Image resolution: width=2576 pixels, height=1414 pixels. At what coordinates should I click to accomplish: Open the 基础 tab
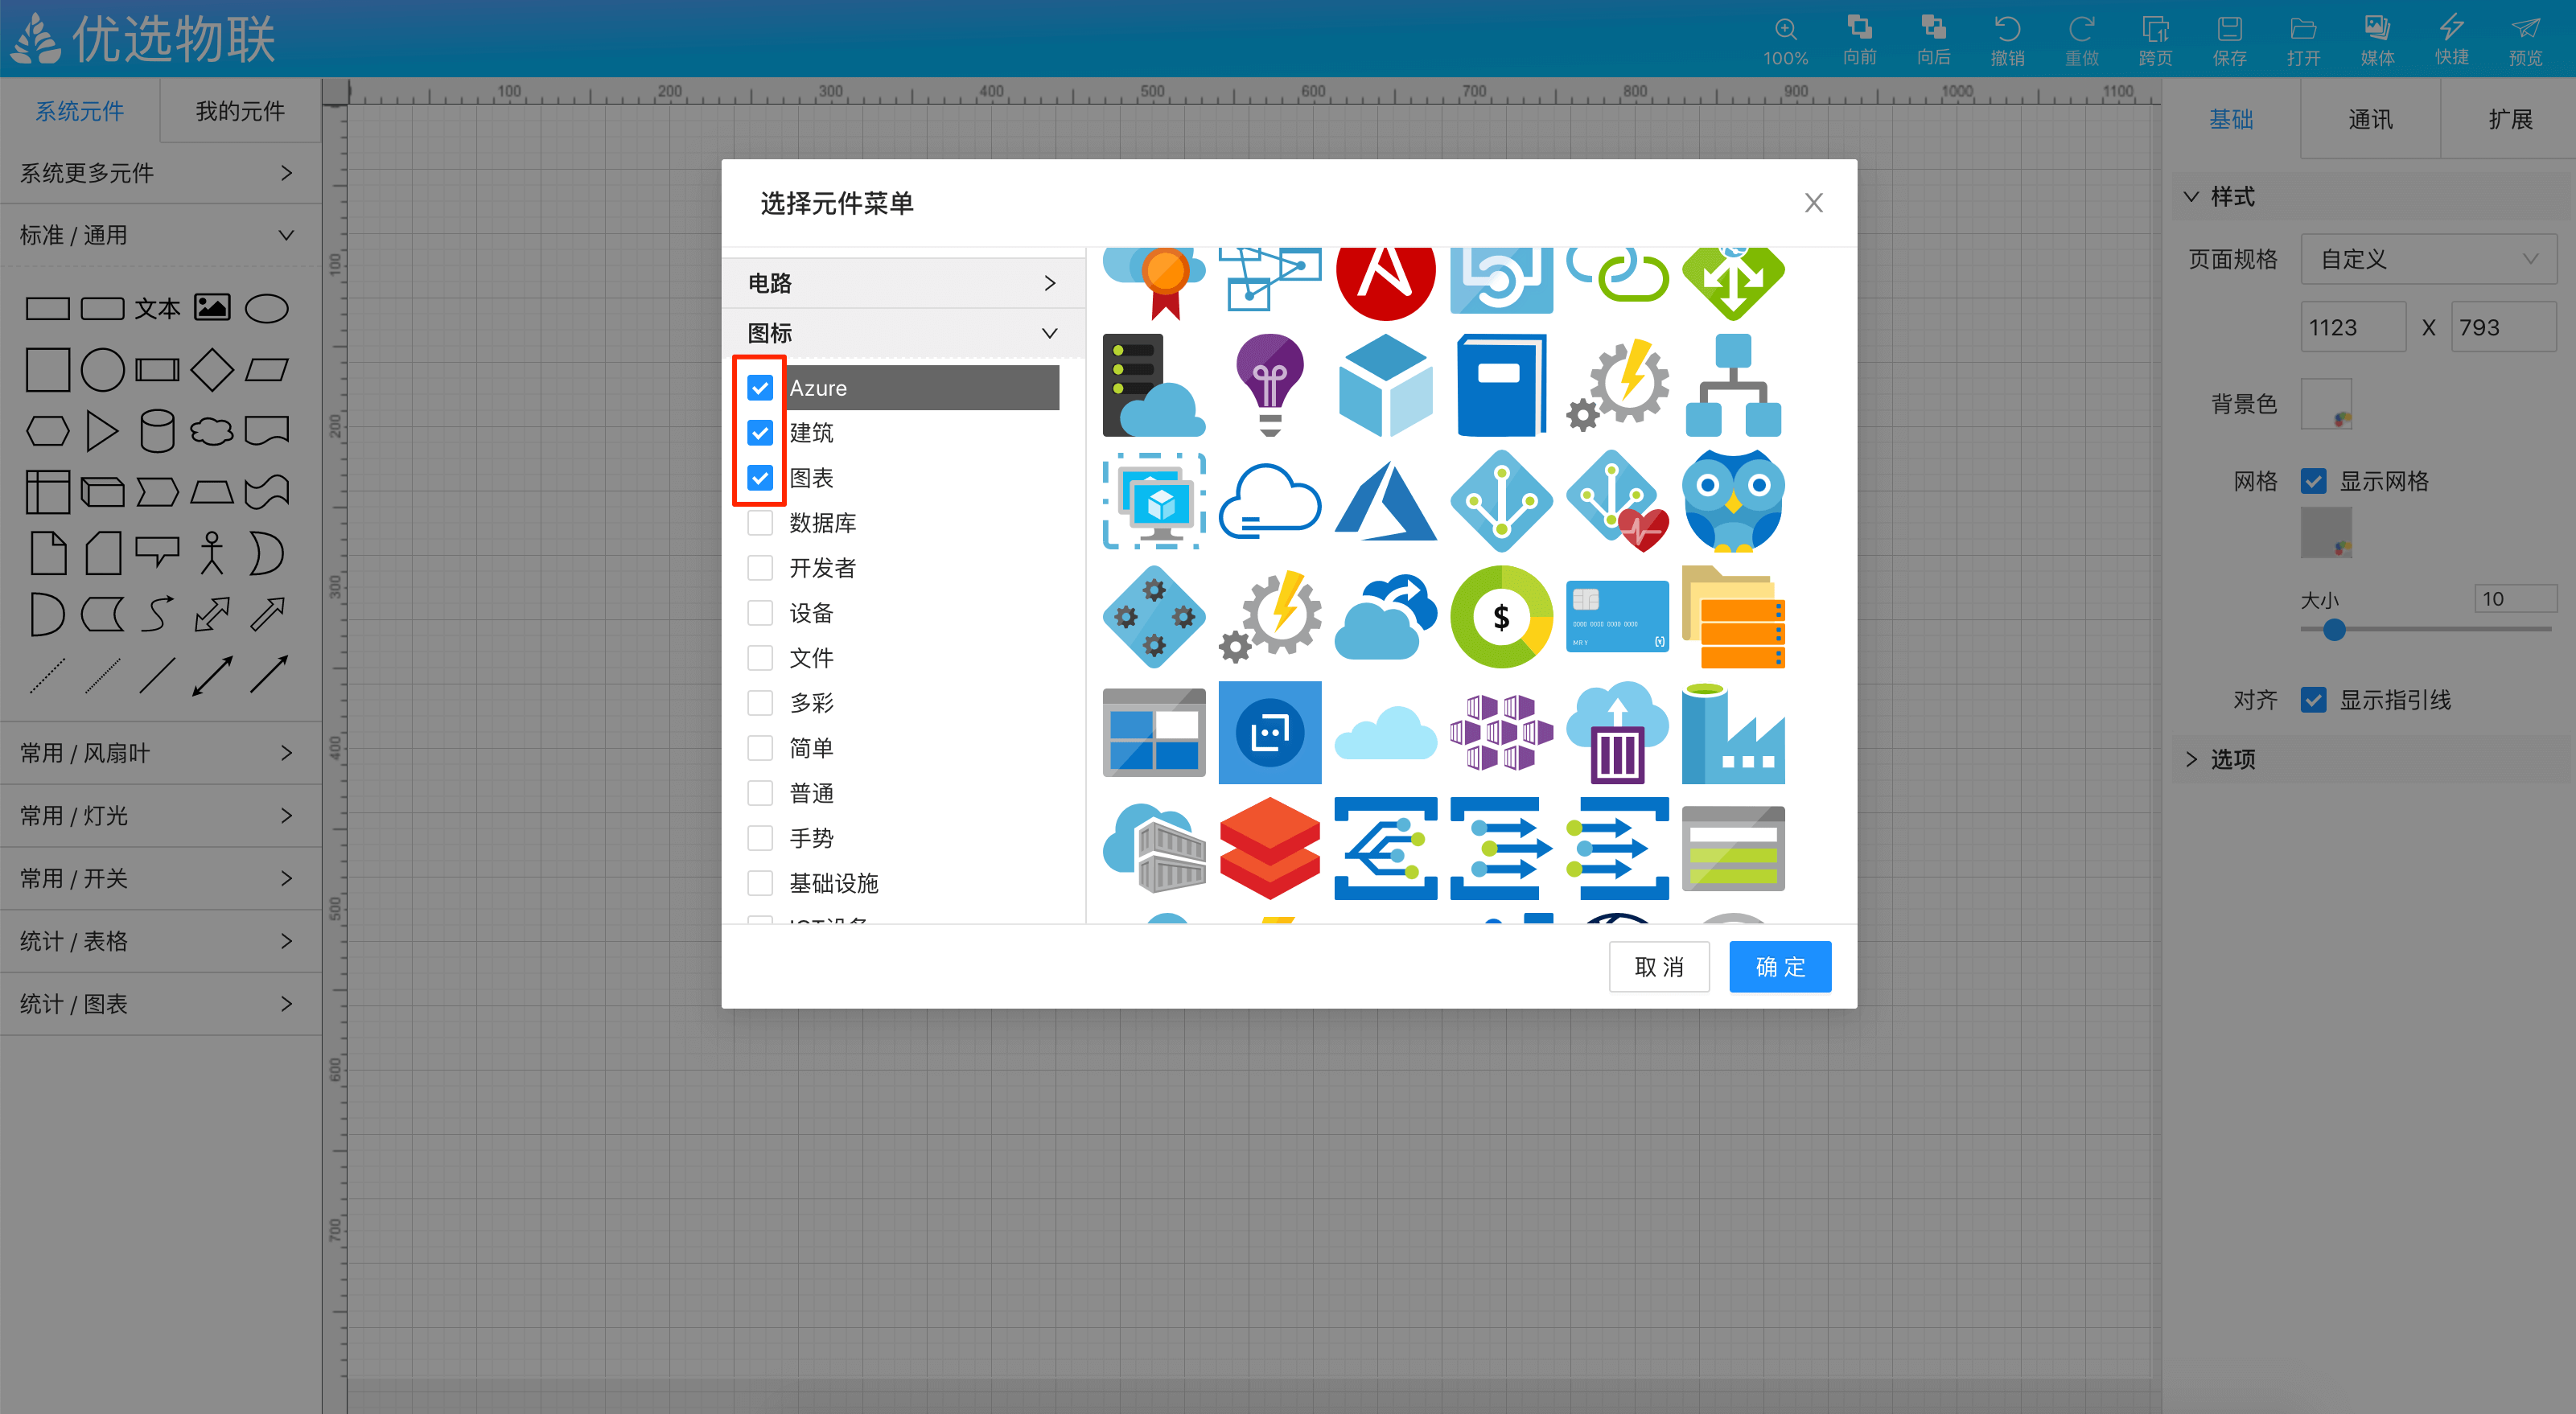[2231, 119]
